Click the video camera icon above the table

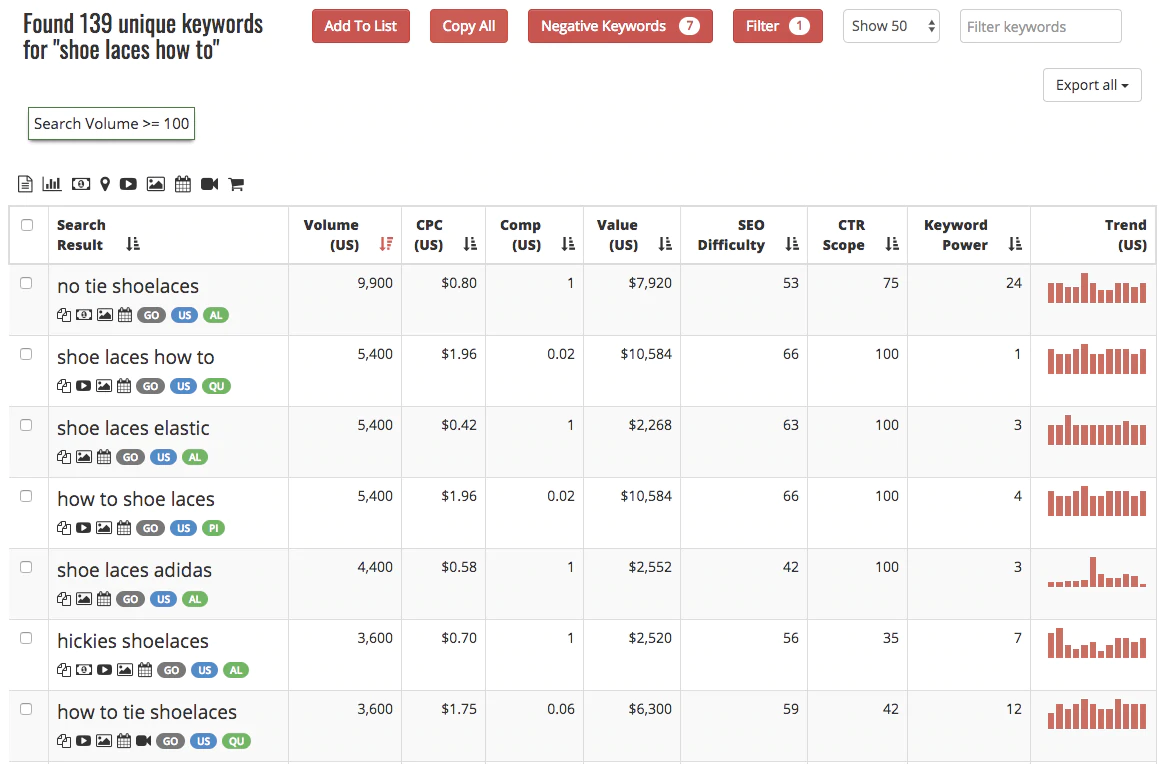pyautogui.click(x=209, y=184)
